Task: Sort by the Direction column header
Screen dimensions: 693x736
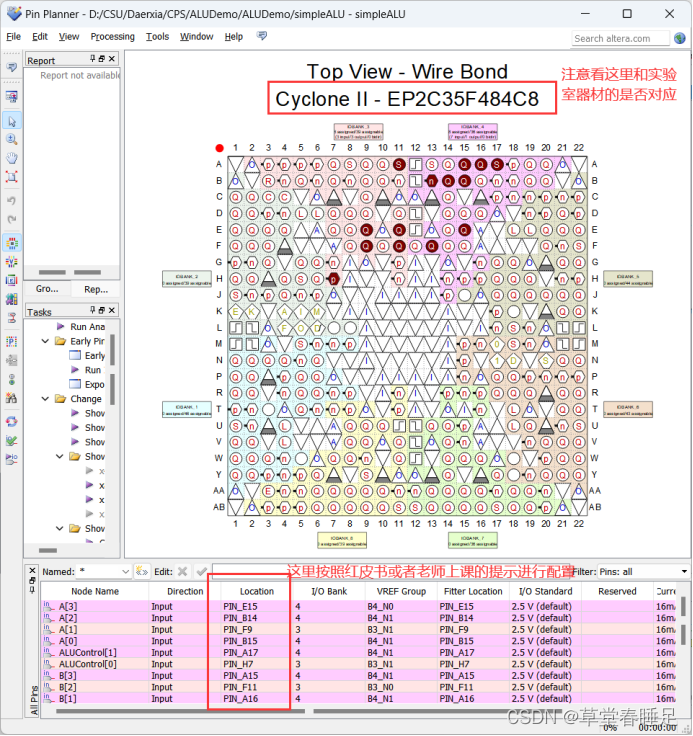Action: click(x=185, y=591)
